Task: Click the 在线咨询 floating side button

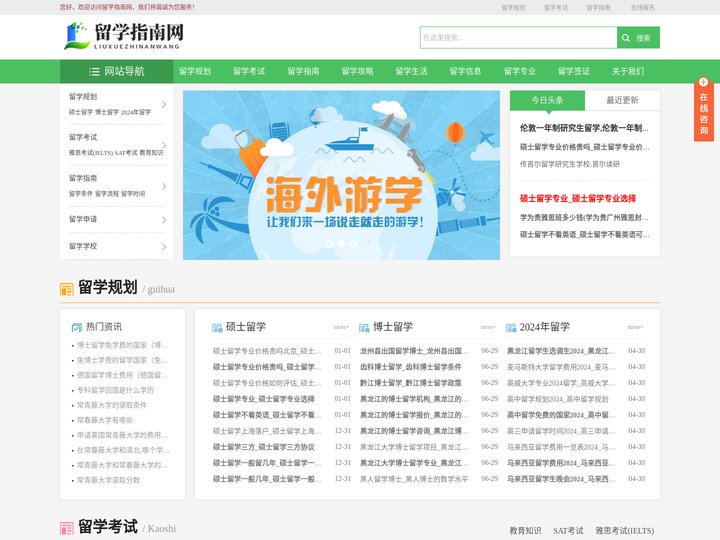Action: click(703, 113)
